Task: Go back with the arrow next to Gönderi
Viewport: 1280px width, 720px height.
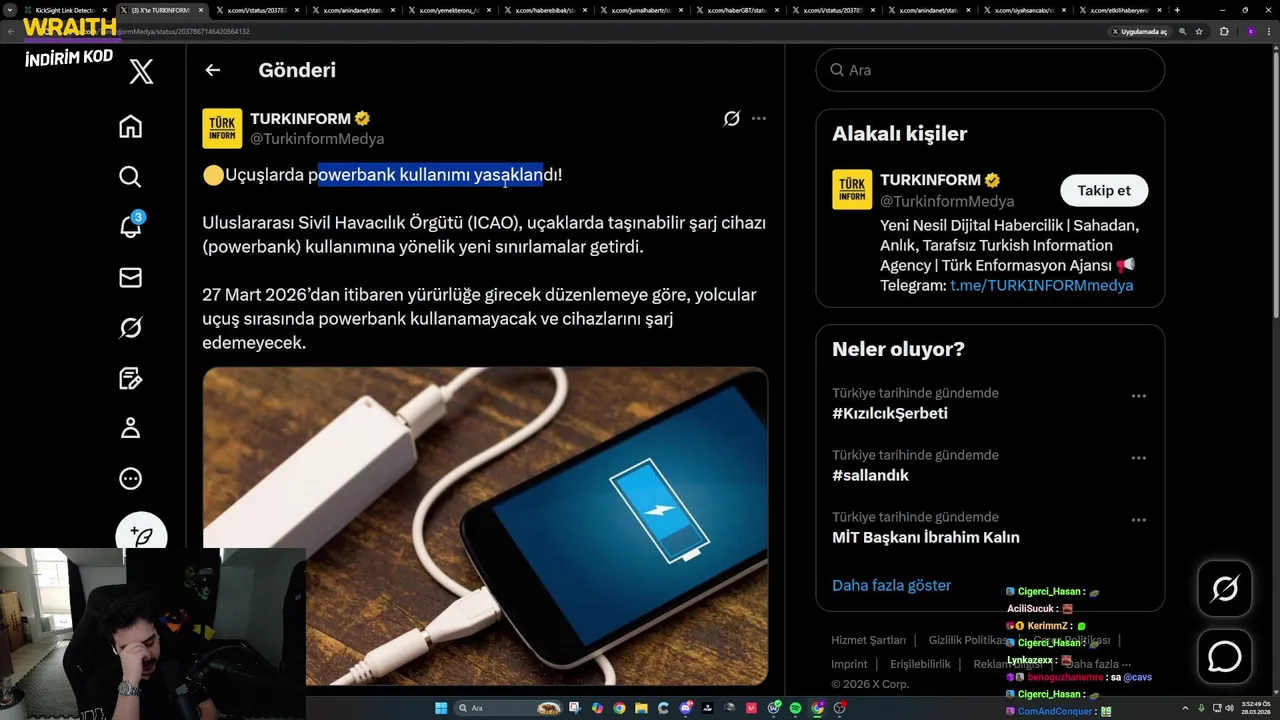Action: coord(212,70)
